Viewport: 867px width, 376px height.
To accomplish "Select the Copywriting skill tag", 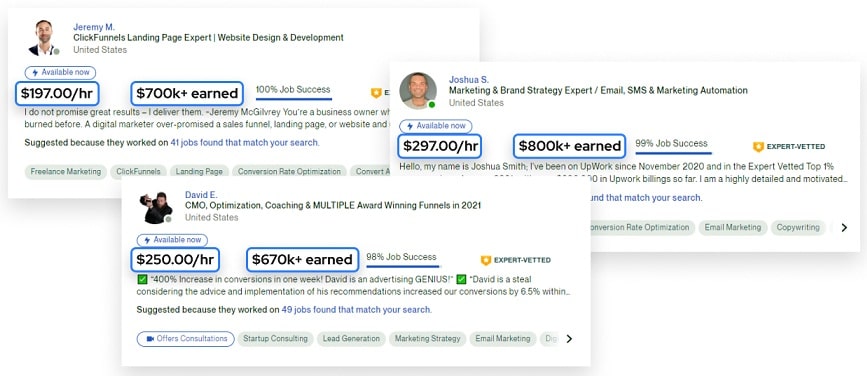I will pyautogui.click(x=797, y=227).
